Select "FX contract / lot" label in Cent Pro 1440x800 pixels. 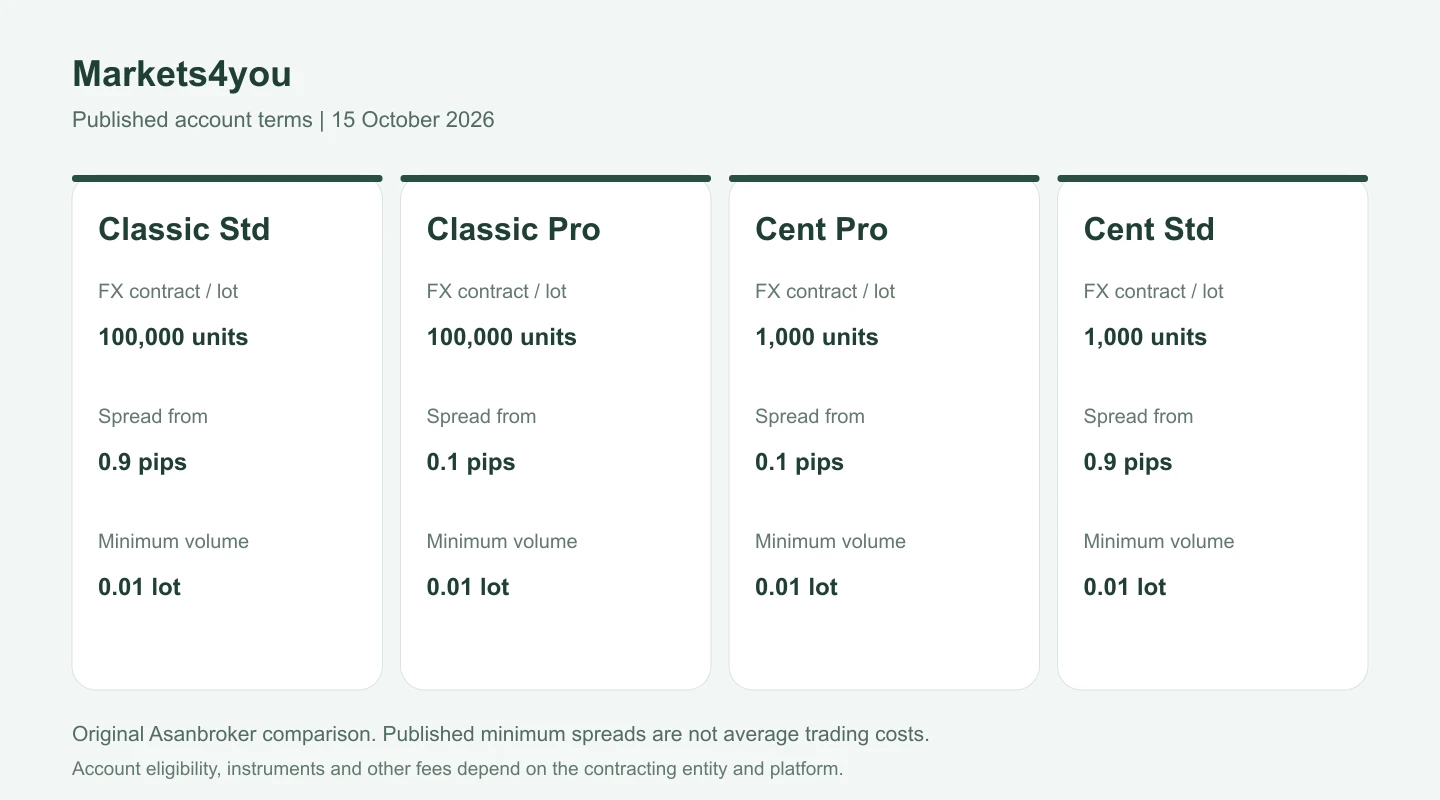pos(825,292)
